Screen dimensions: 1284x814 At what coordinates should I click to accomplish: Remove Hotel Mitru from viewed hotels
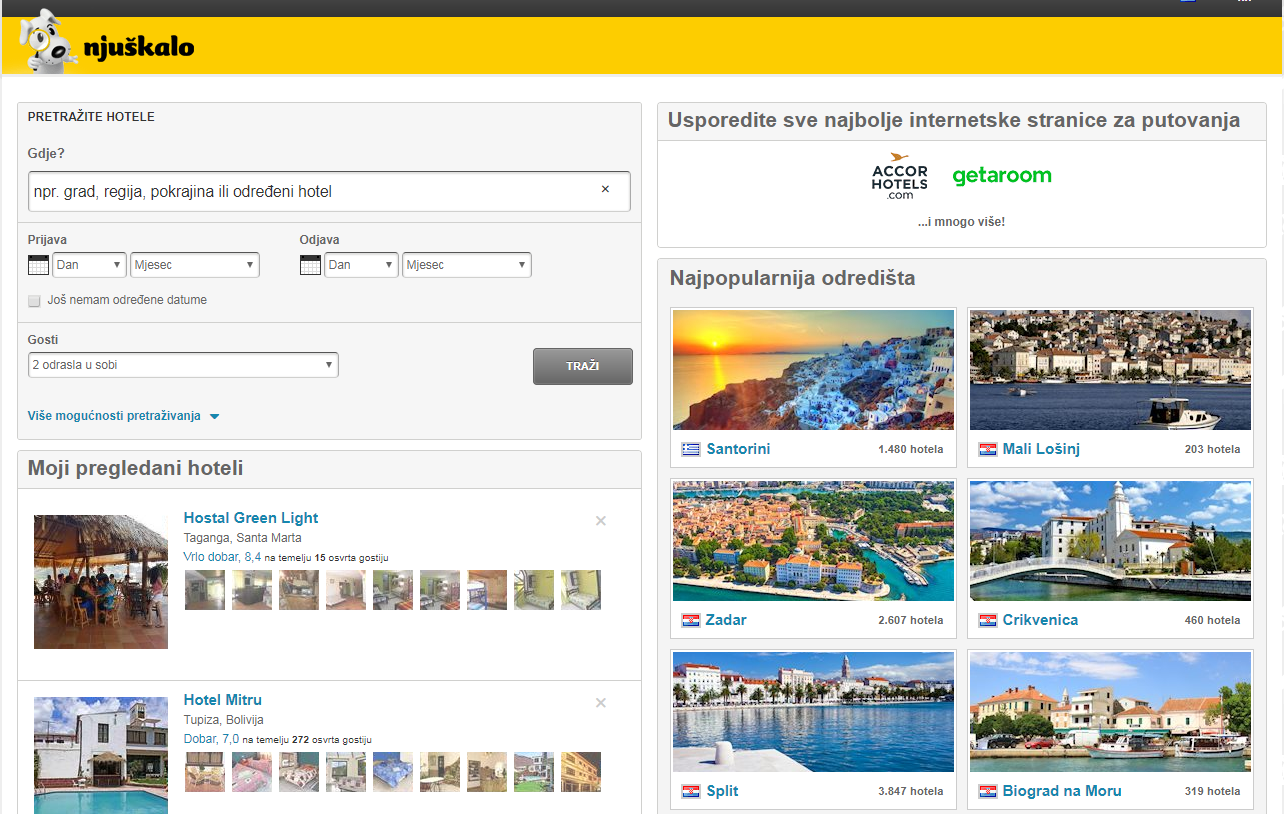[x=601, y=703]
